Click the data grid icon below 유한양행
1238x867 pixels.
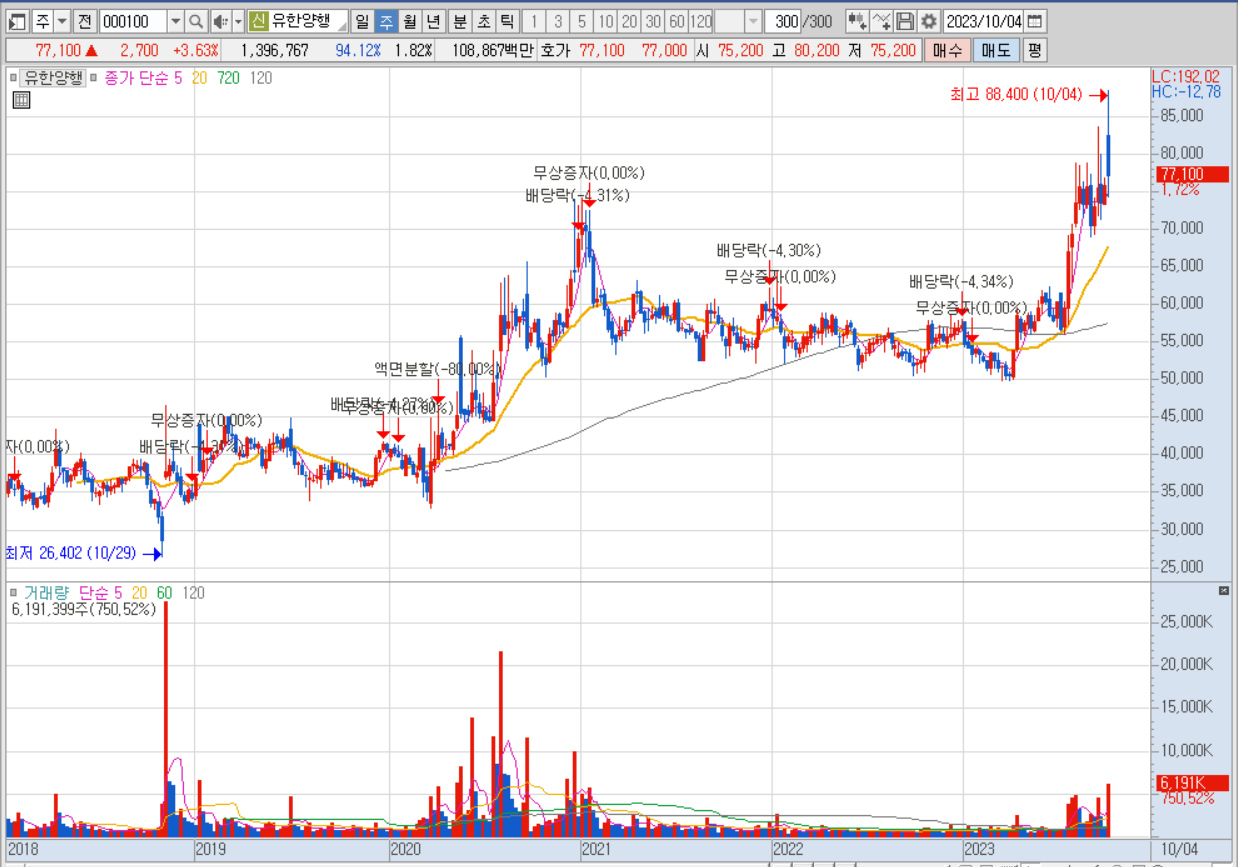pos(21,99)
